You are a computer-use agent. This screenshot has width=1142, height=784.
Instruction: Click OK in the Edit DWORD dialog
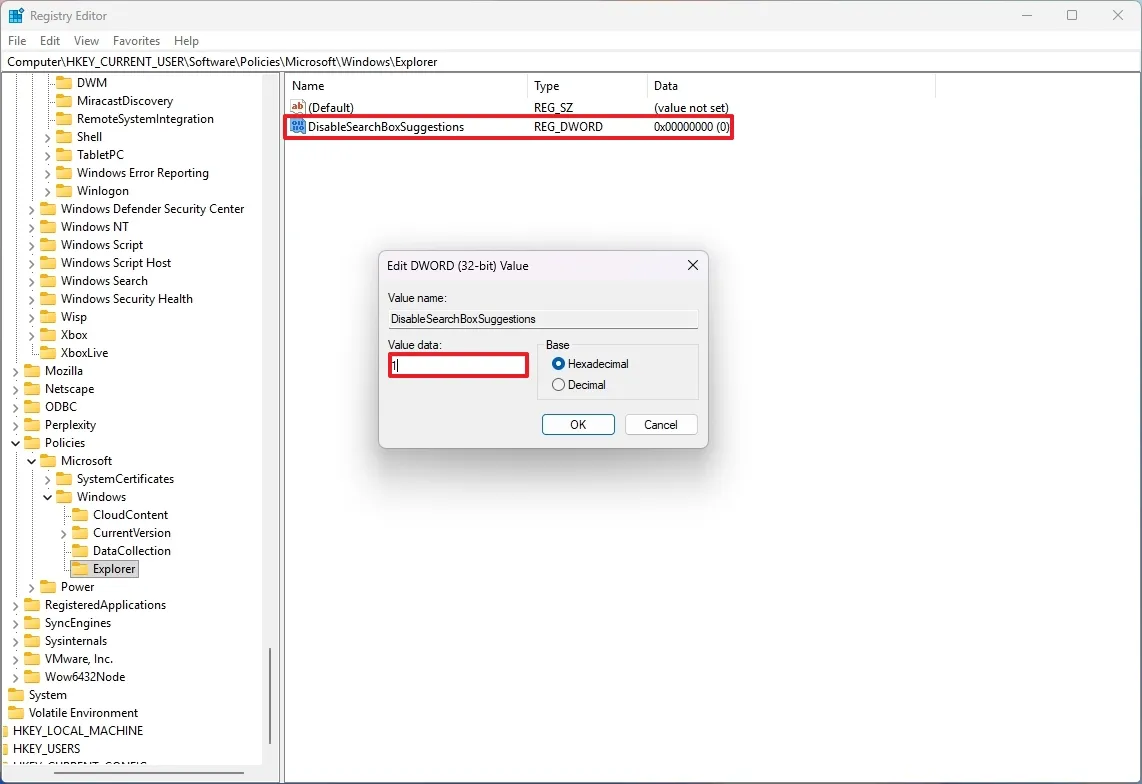coord(577,424)
